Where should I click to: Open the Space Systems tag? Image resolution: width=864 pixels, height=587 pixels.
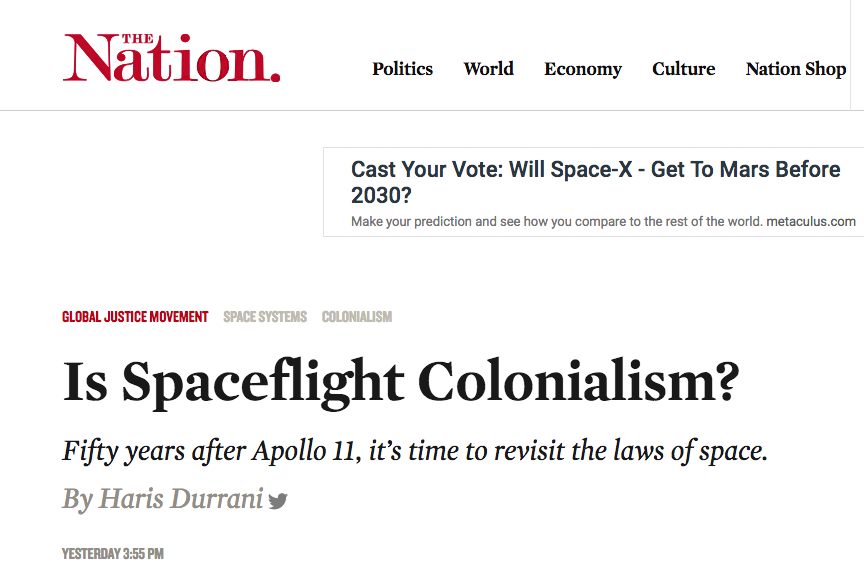point(265,317)
